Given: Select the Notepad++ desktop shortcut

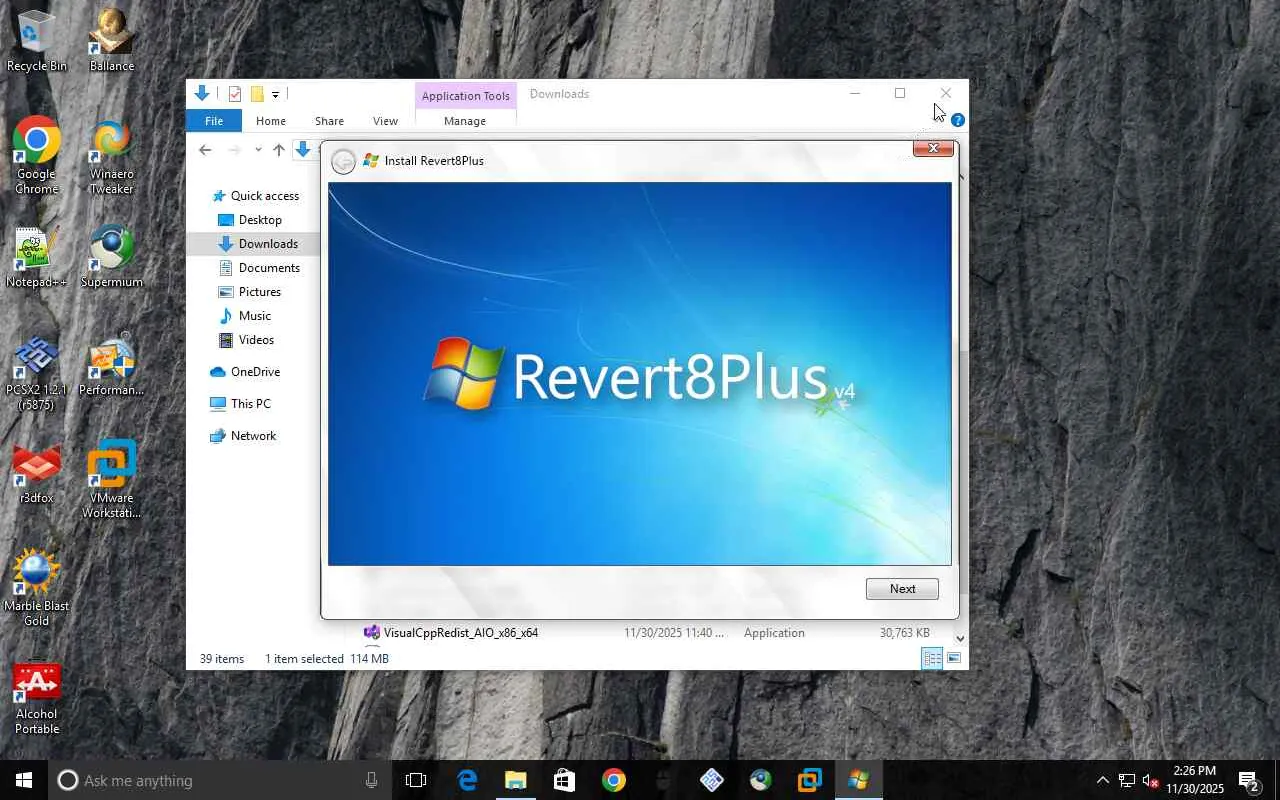Looking at the screenshot, I should 37,258.
